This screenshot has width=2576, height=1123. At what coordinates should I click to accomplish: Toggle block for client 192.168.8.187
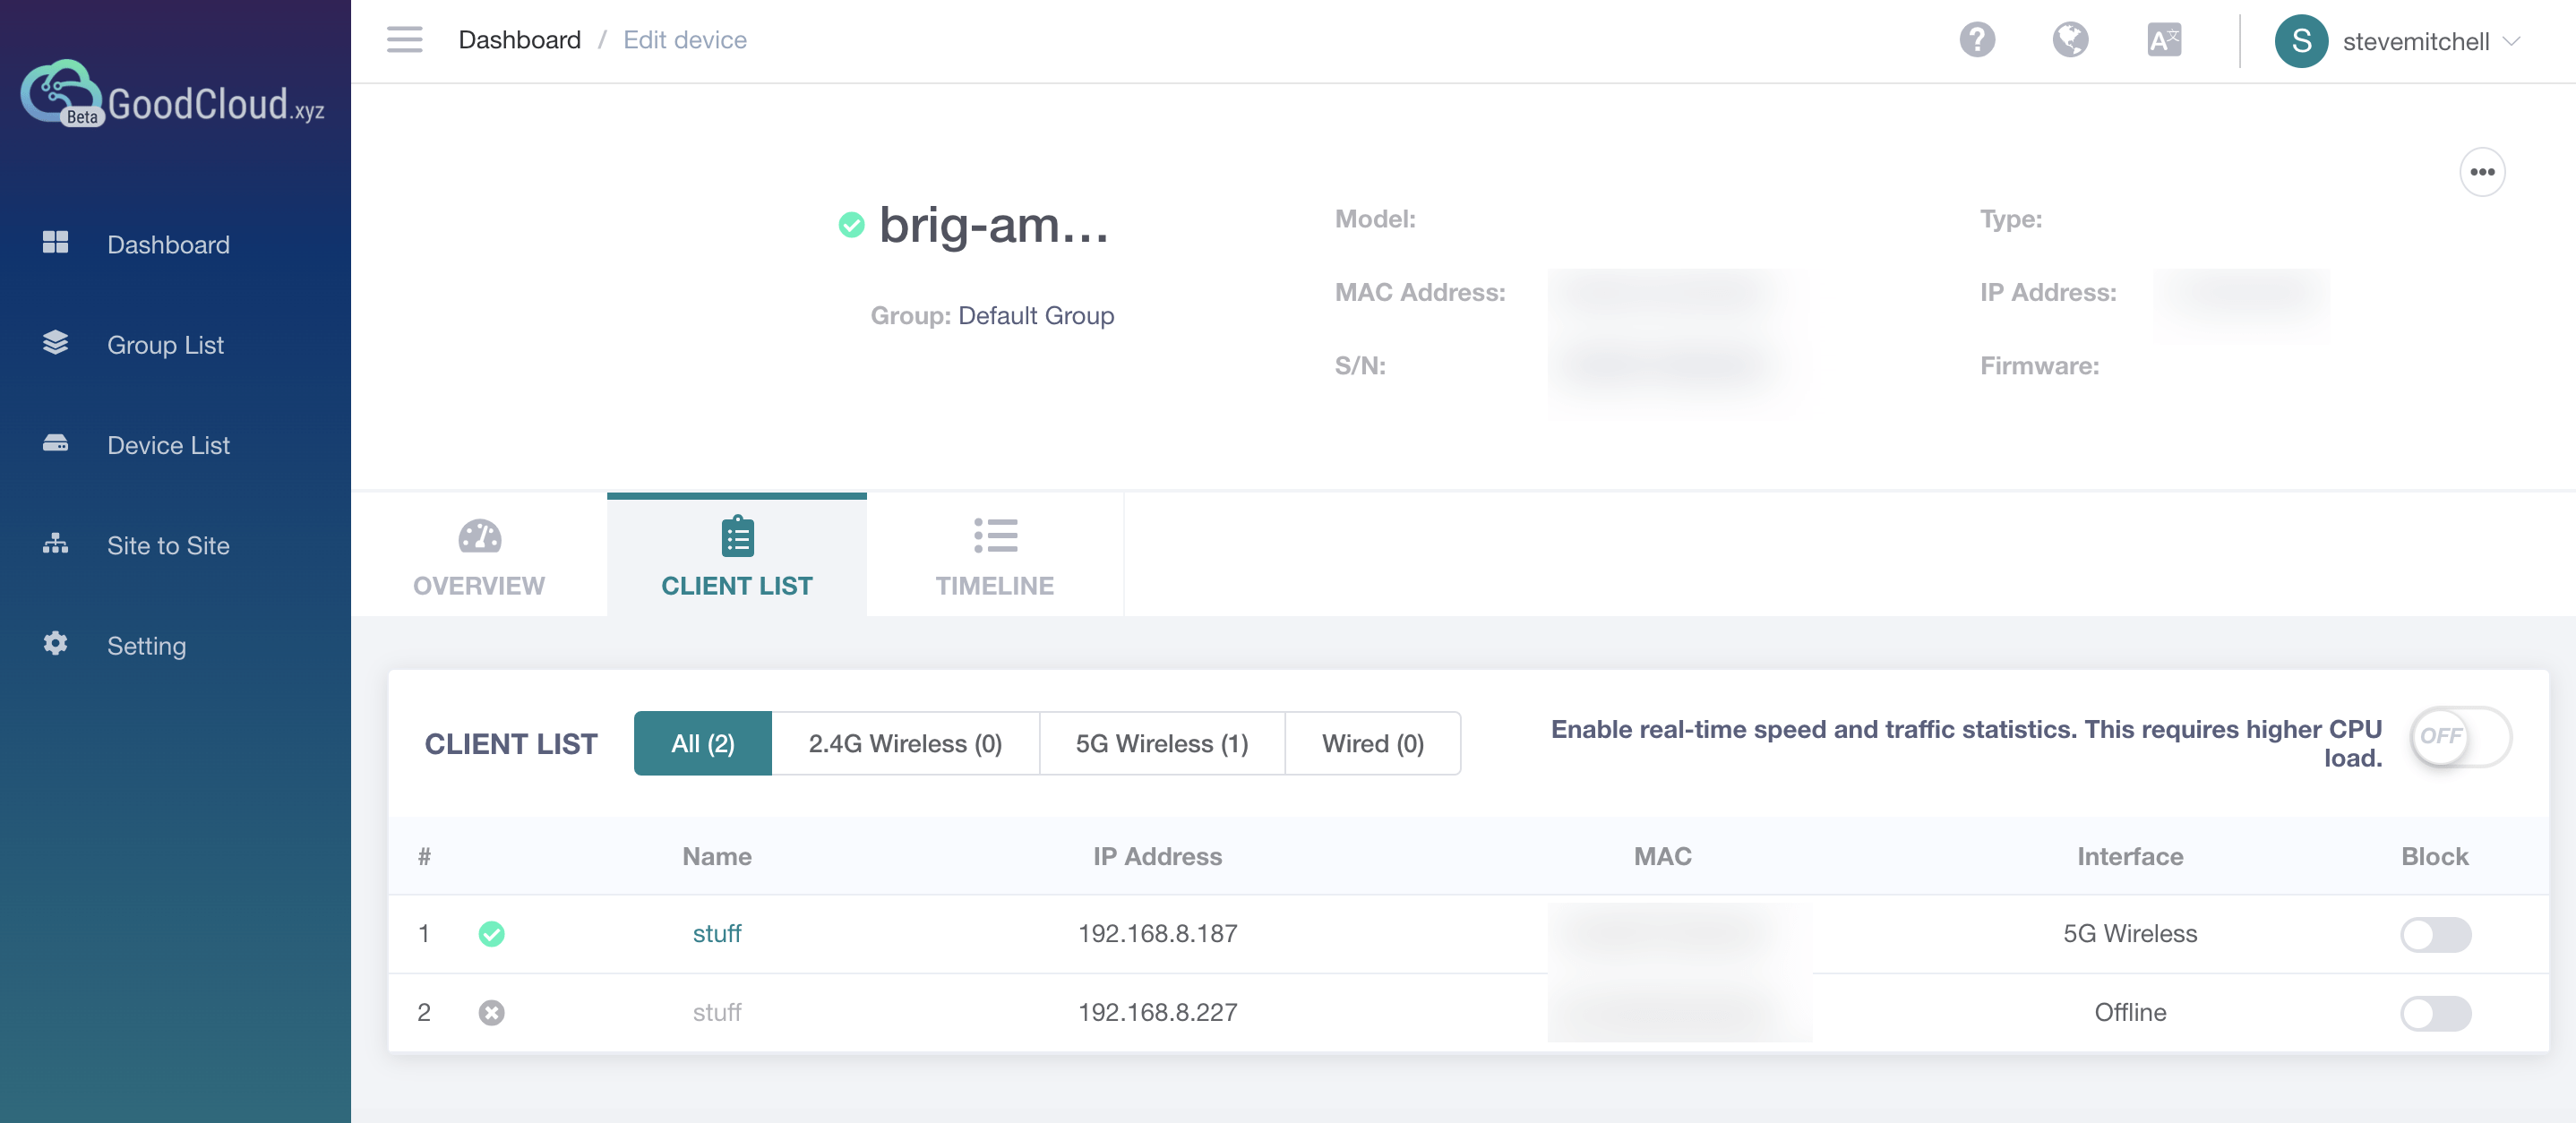[x=2435, y=935]
